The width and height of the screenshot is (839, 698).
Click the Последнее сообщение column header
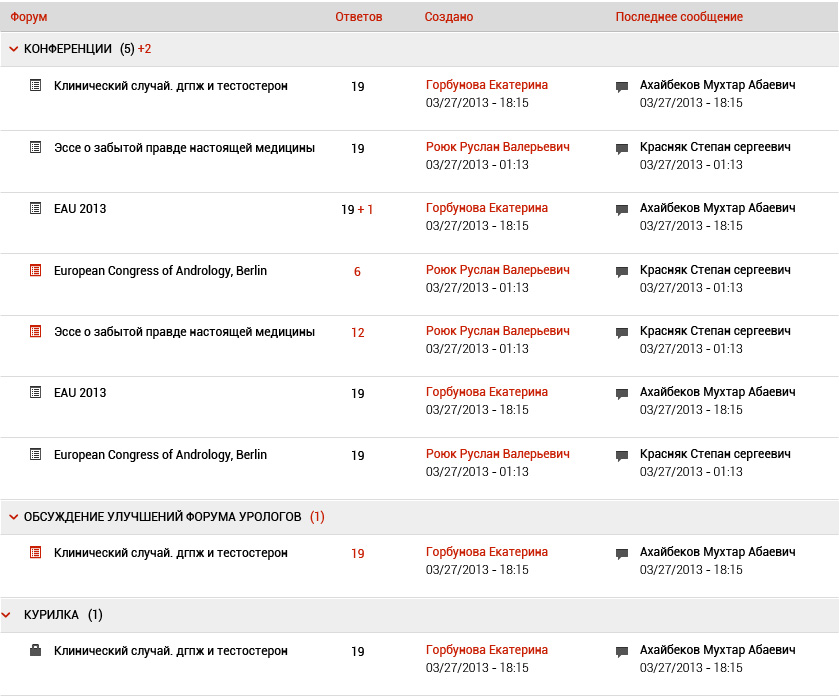point(679,17)
